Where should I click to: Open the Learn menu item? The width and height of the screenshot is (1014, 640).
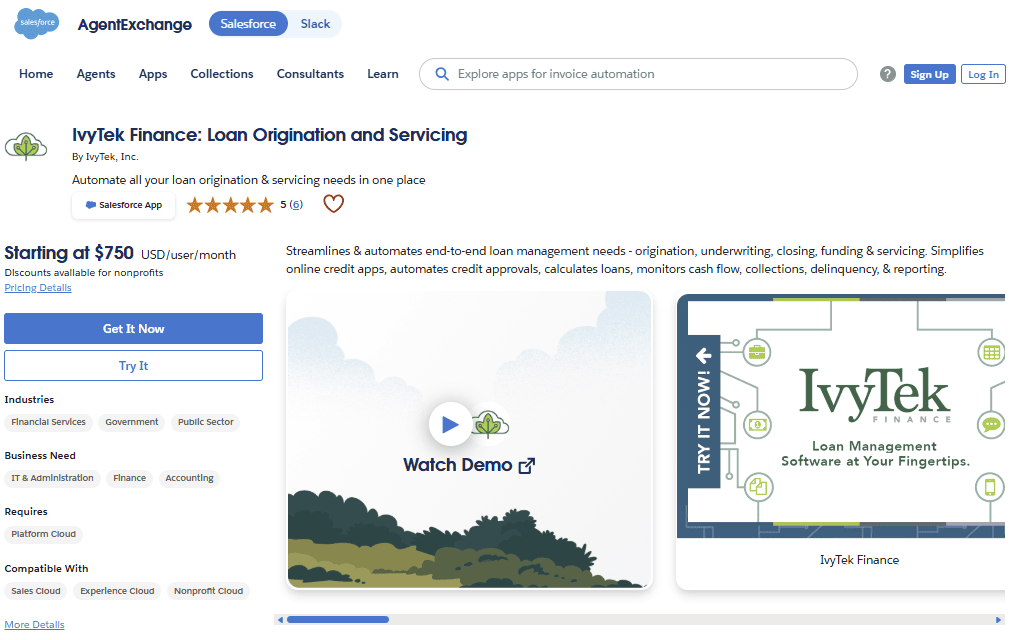point(383,74)
